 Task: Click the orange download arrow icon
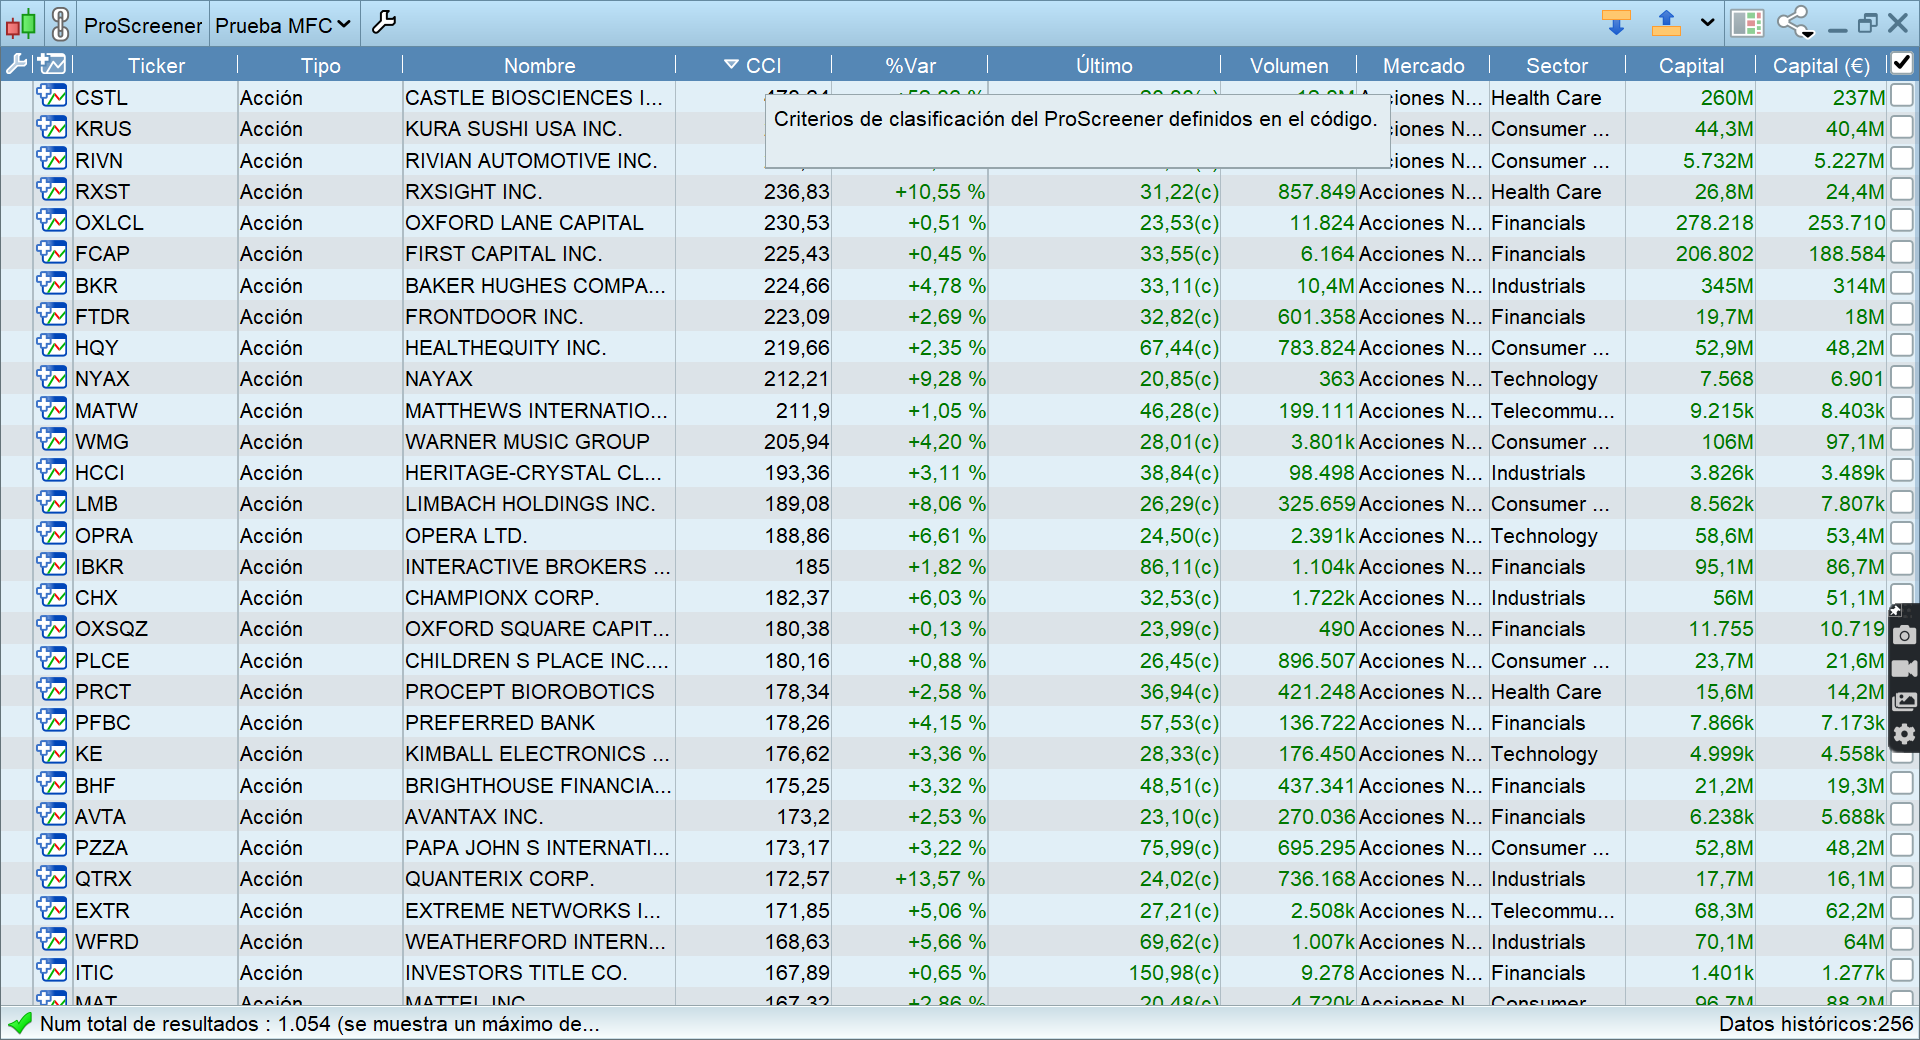[x=1616, y=23]
